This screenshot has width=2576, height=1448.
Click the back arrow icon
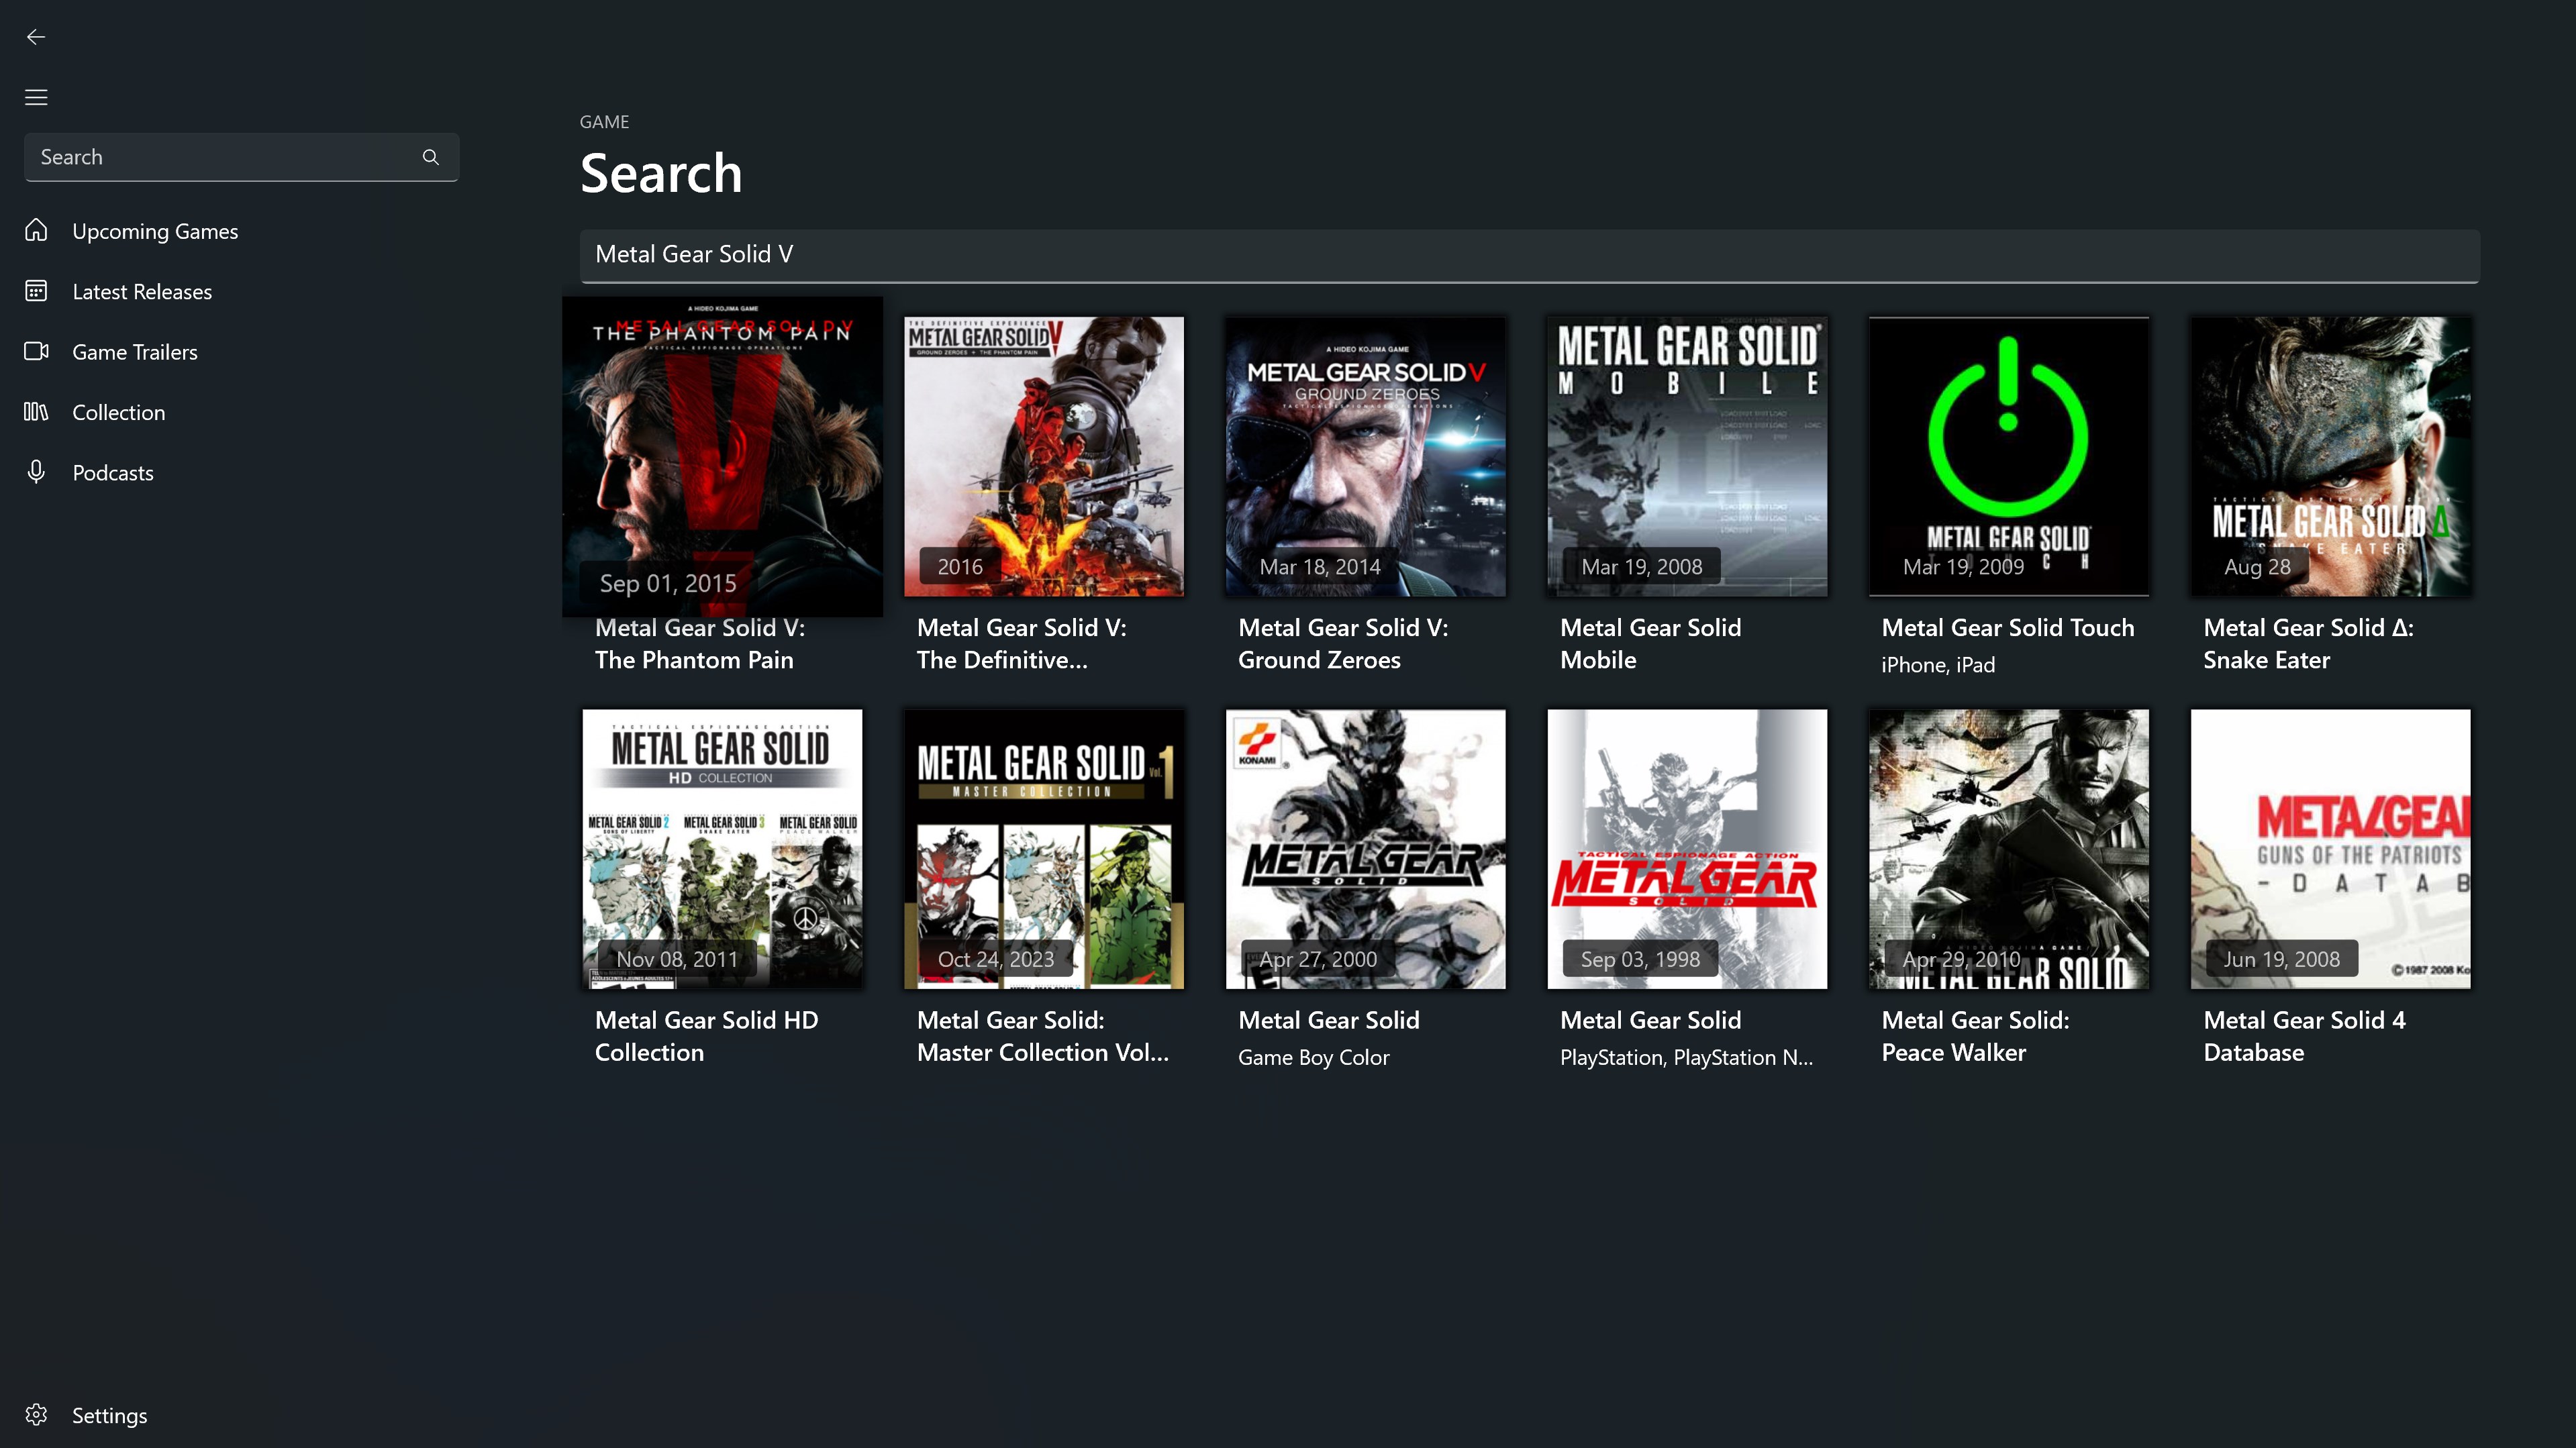(36, 37)
